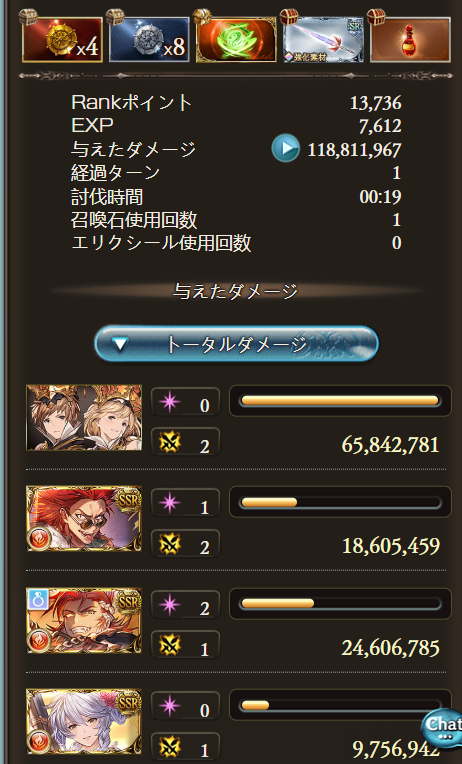Select the ringed red-haired SSR character portrait
This screenshot has height=764, width=462.
tap(84, 620)
